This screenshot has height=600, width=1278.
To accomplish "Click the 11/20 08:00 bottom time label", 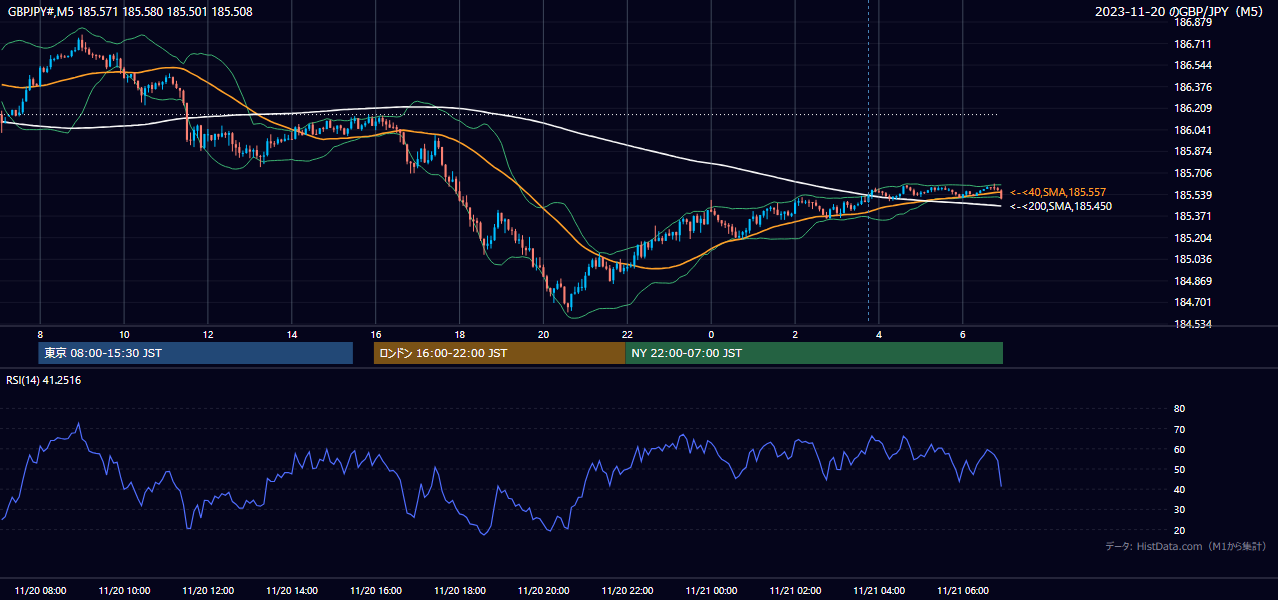I will (x=41, y=590).
